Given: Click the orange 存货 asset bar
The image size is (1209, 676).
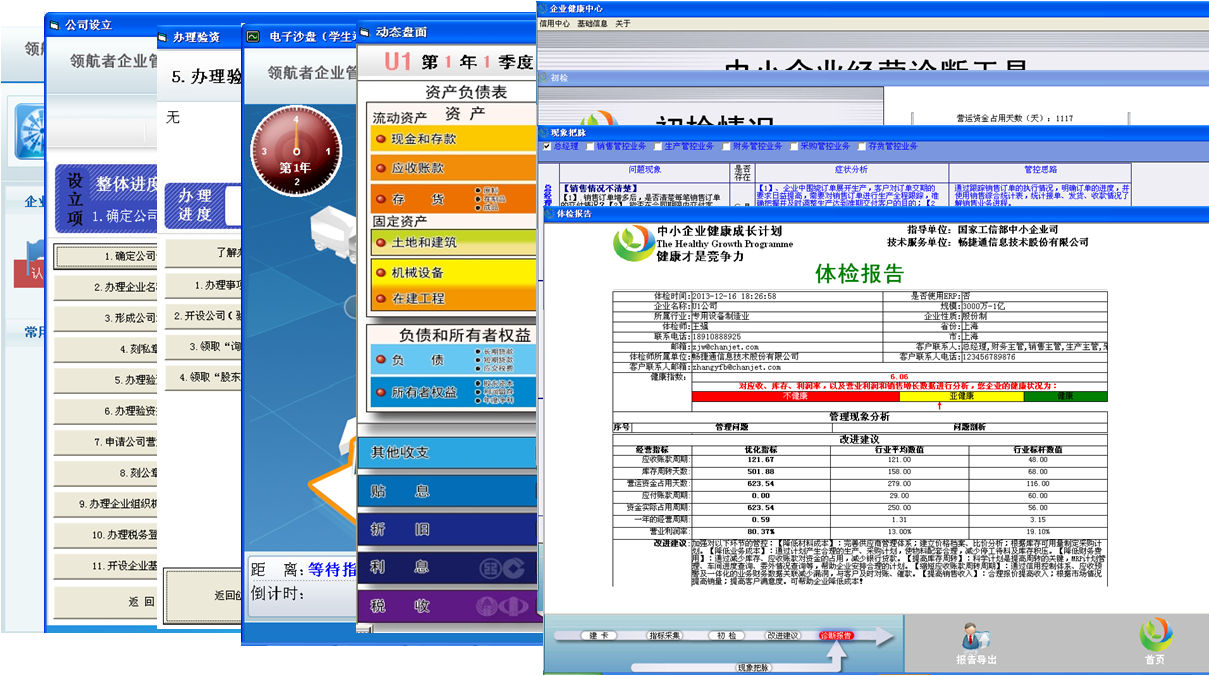Looking at the screenshot, I should point(453,198).
